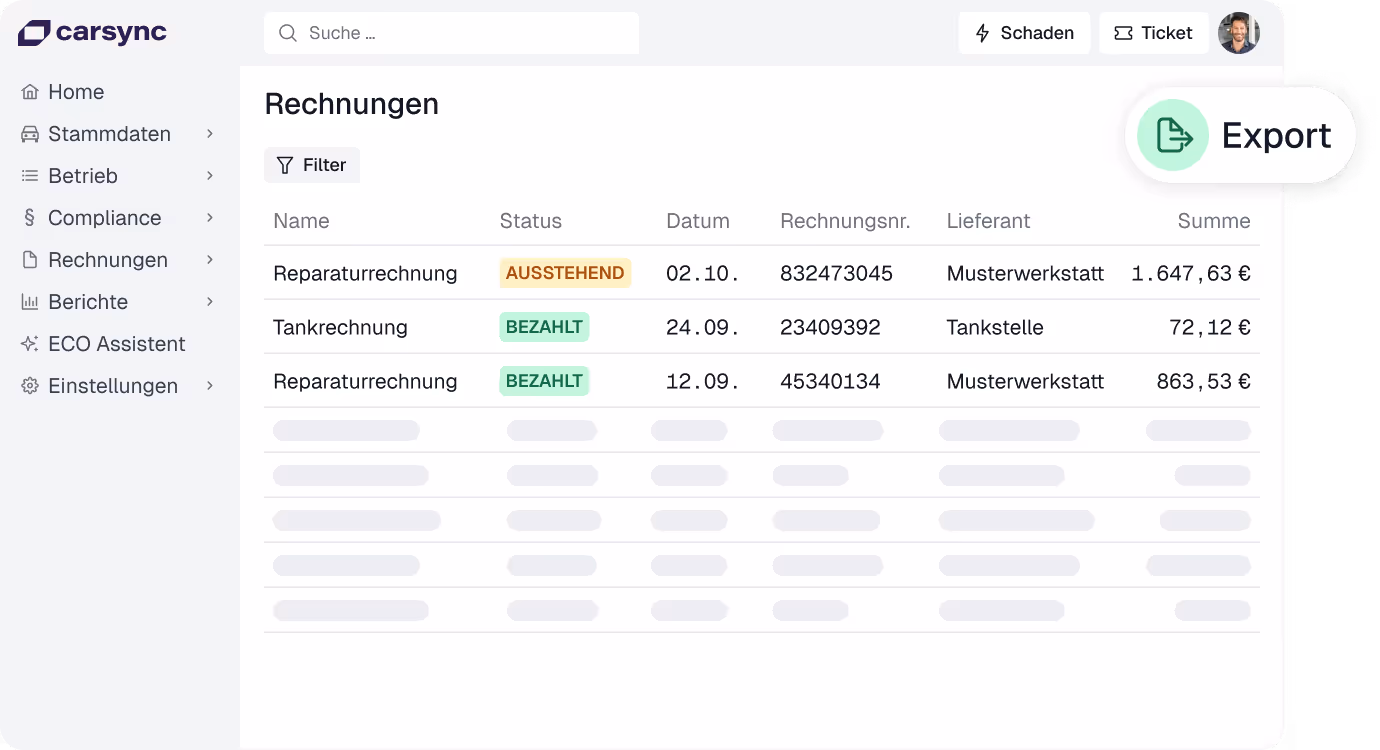This screenshot has width=1380, height=750.
Task: Open Reparaturrechnung dated 02.10.
Action: pos(365,273)
